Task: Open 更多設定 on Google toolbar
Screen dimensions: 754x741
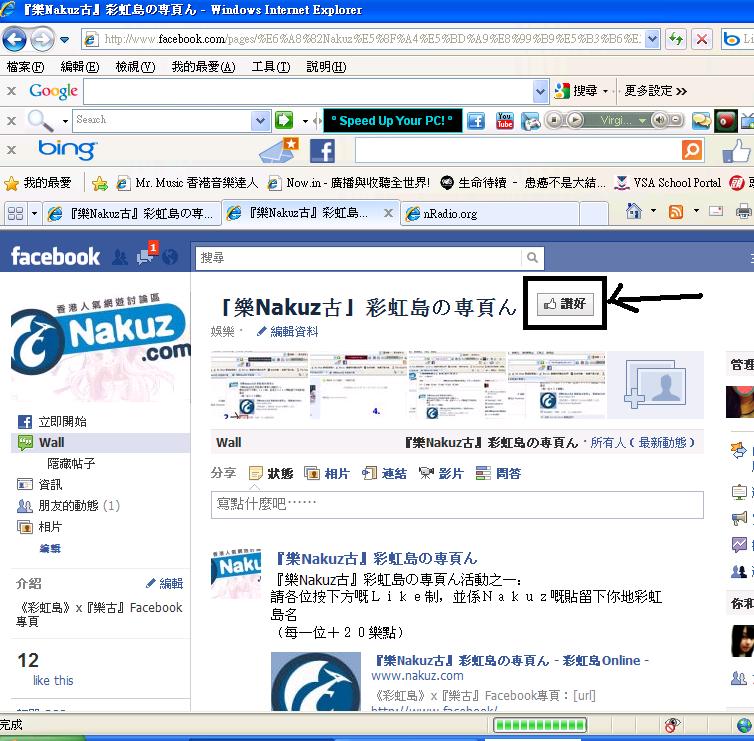Action: point(655,91)
